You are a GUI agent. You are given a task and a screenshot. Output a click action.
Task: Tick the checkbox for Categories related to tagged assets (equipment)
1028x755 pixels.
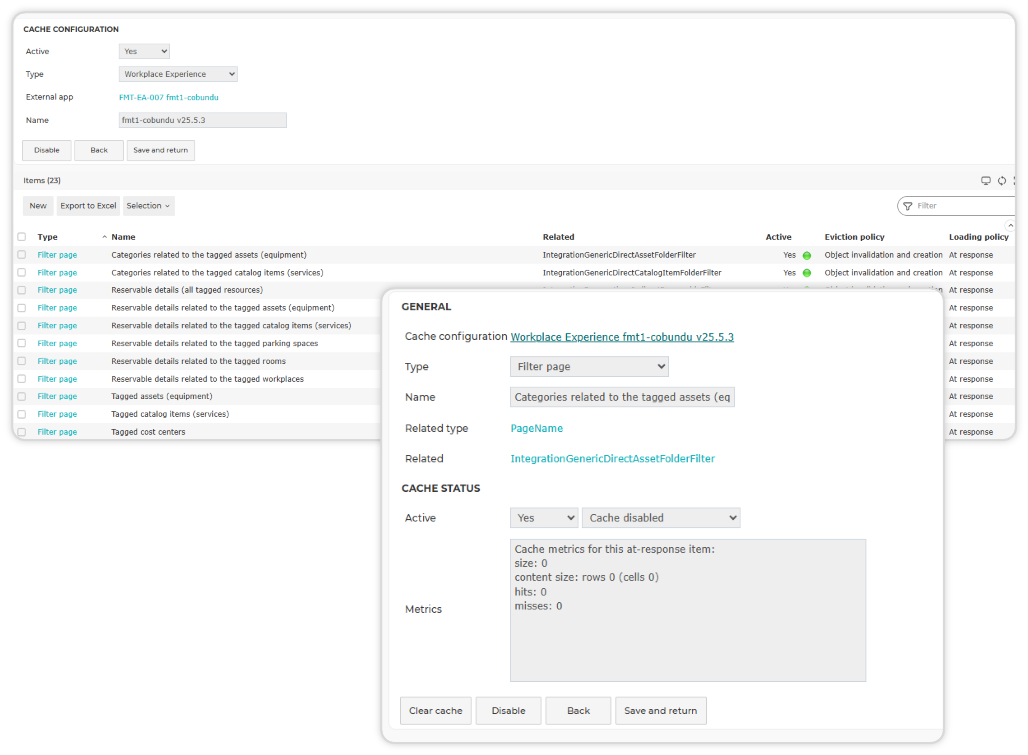22,255
